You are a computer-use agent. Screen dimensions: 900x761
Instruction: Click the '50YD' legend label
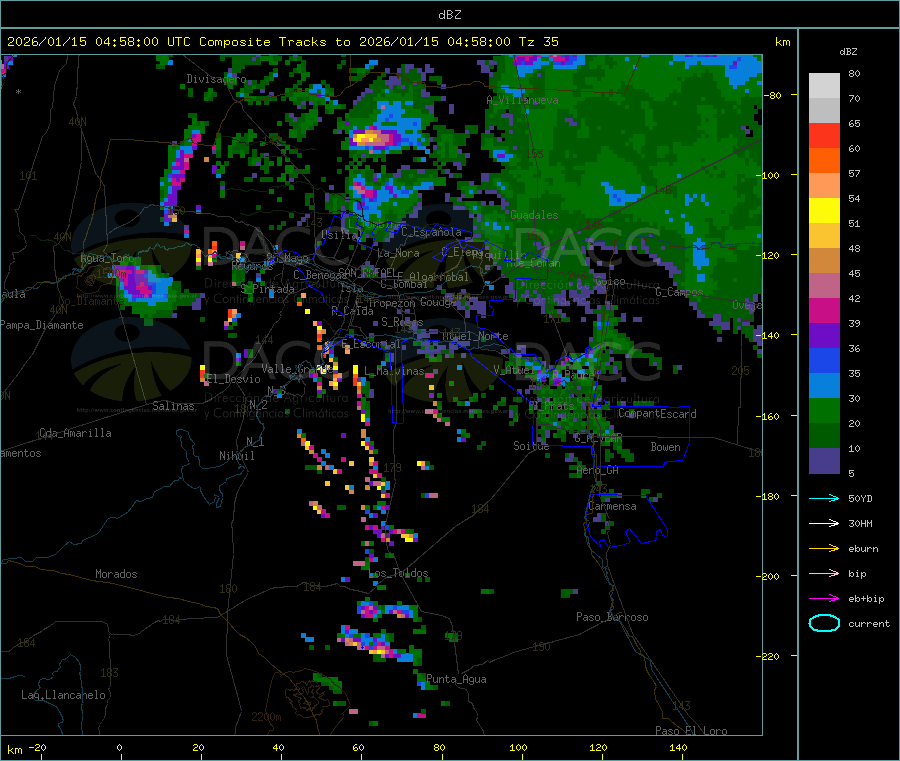(x=860, y=498)
